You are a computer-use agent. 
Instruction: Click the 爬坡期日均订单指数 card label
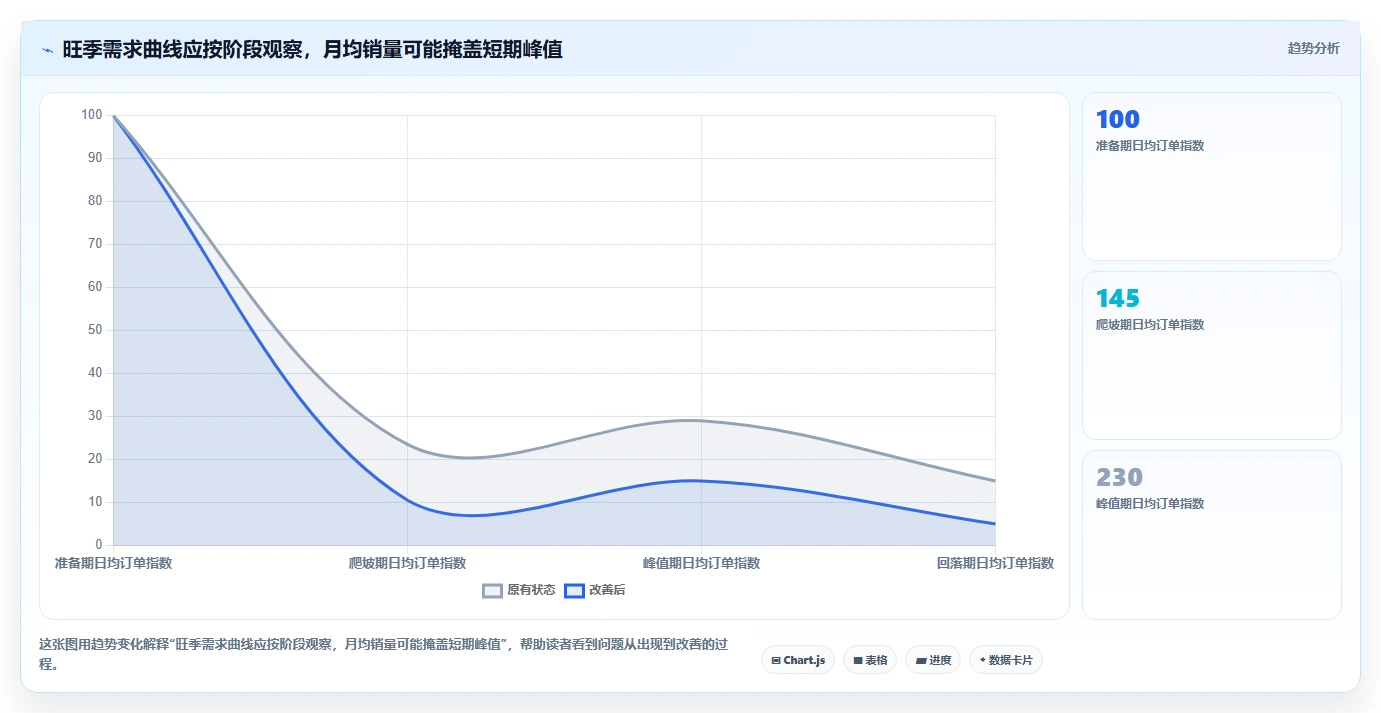(x=1150, y=325)
